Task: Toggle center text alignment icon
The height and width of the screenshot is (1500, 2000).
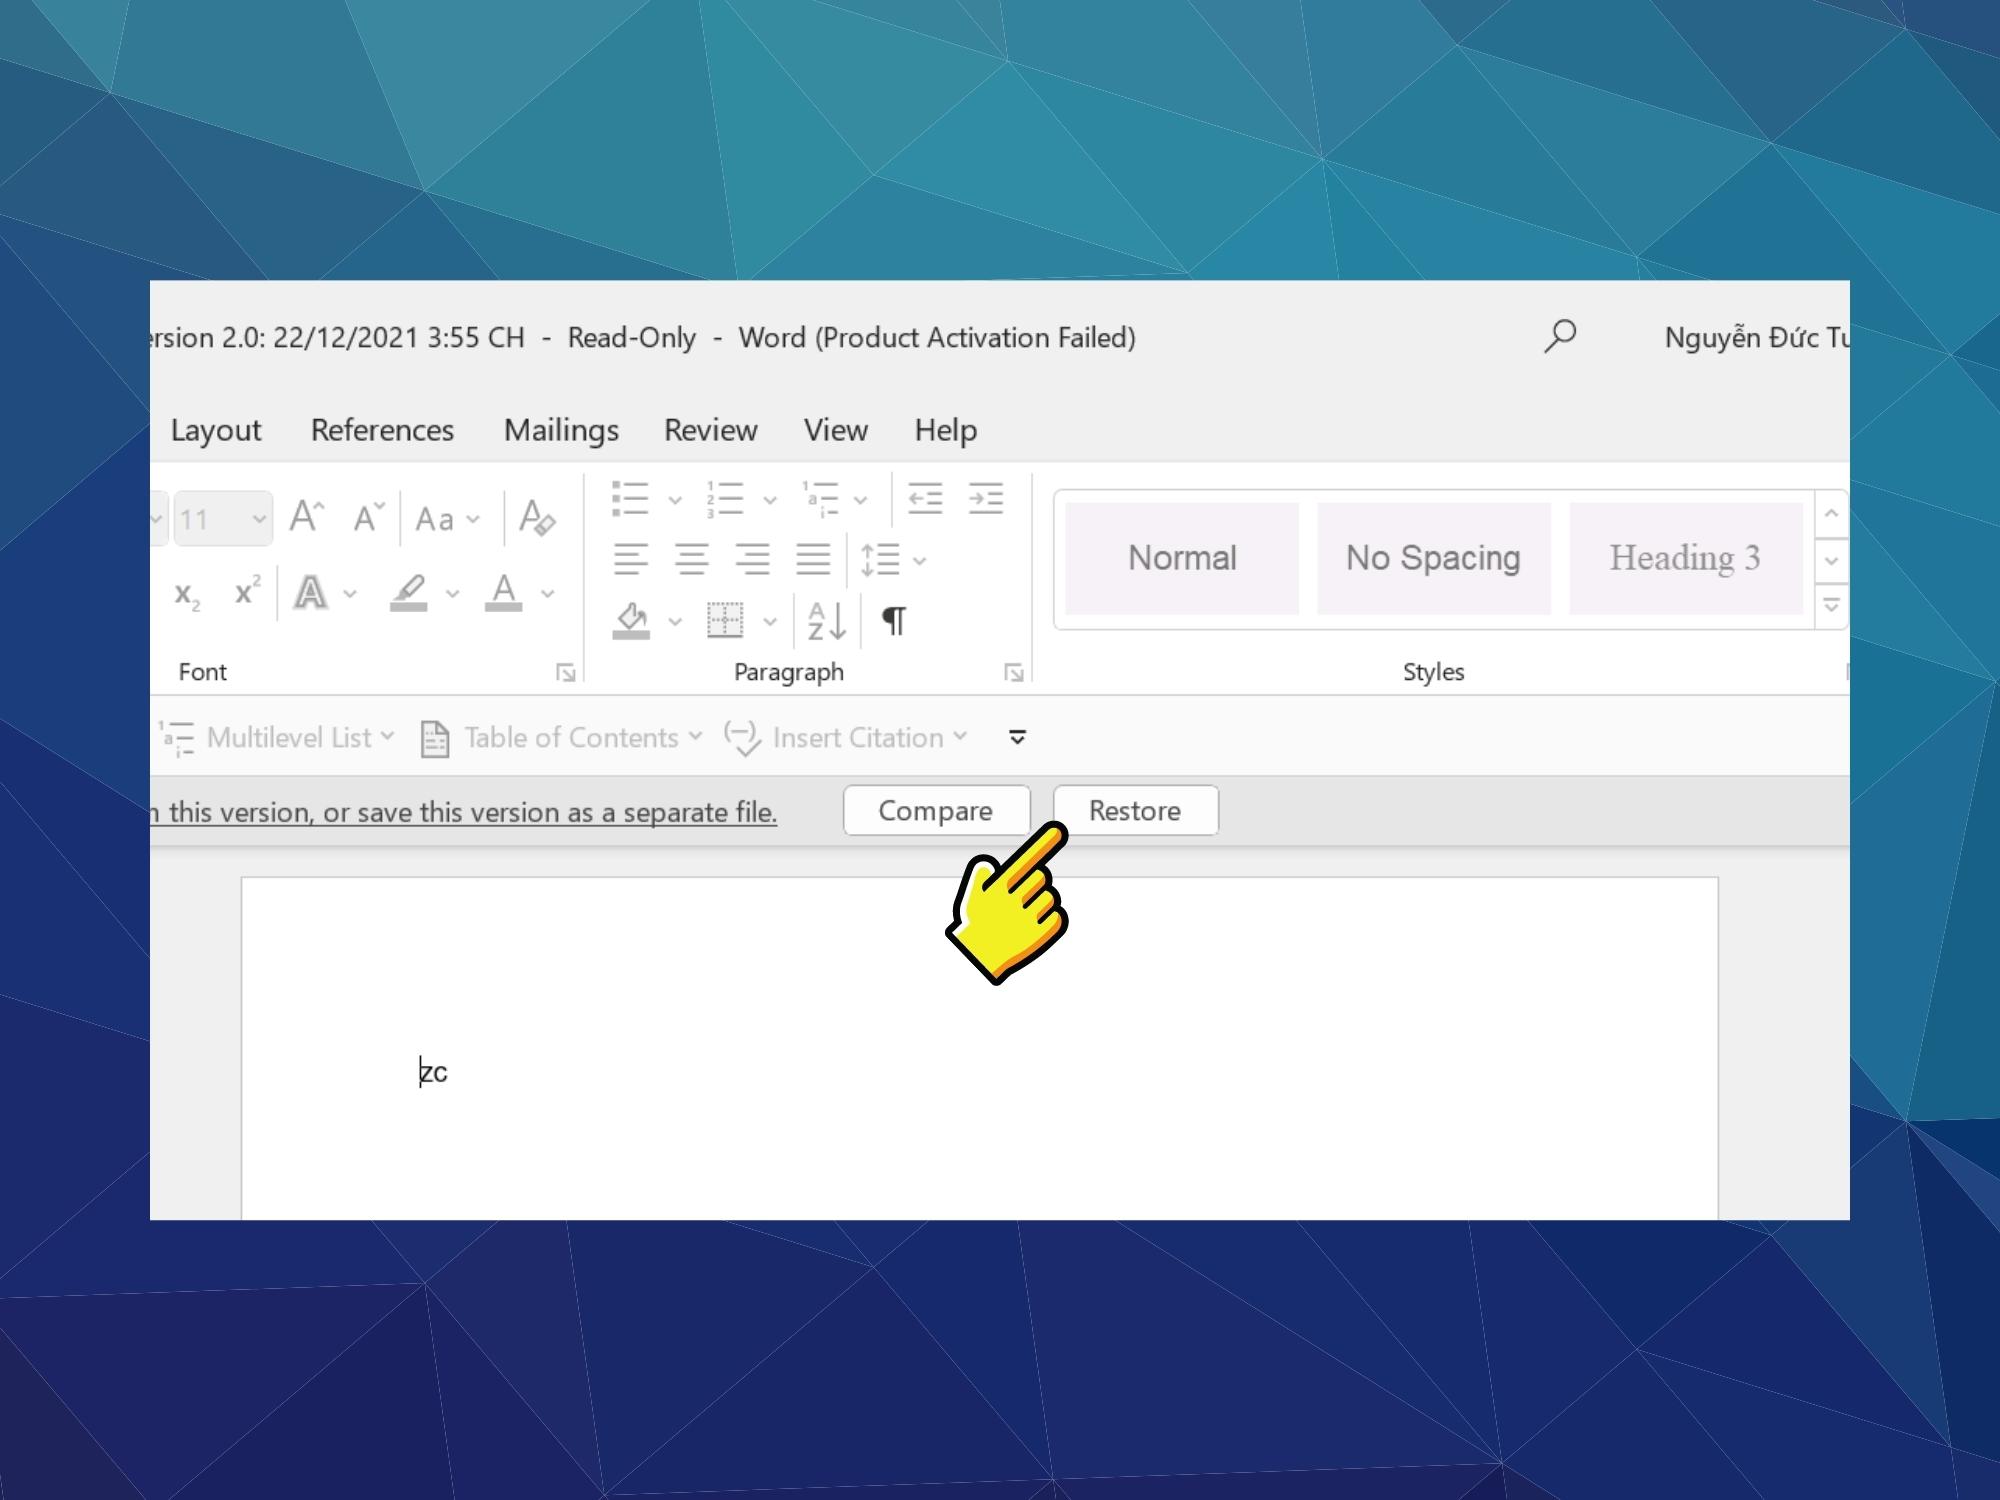Action: coord(687,561)
